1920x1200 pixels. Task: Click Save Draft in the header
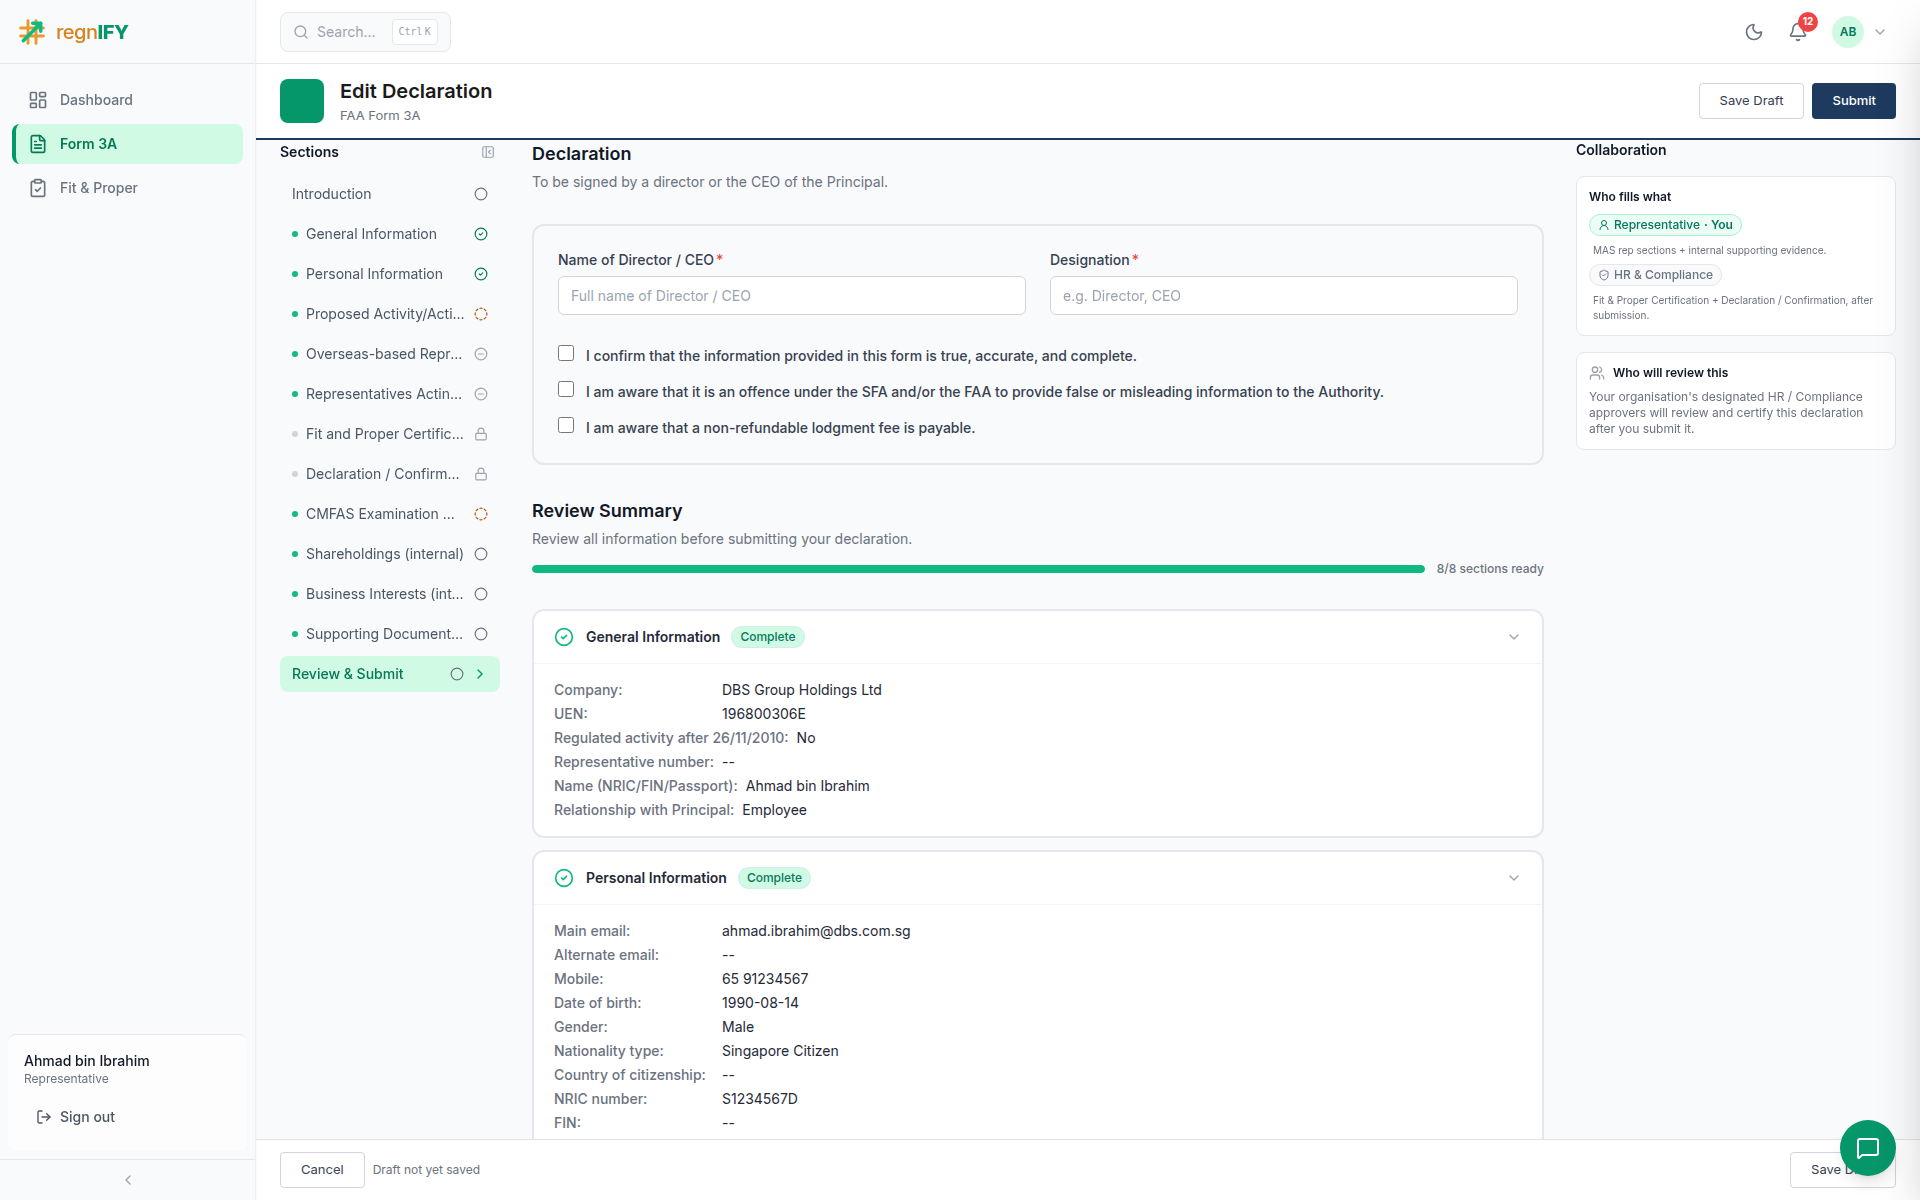click(1751, 101)
